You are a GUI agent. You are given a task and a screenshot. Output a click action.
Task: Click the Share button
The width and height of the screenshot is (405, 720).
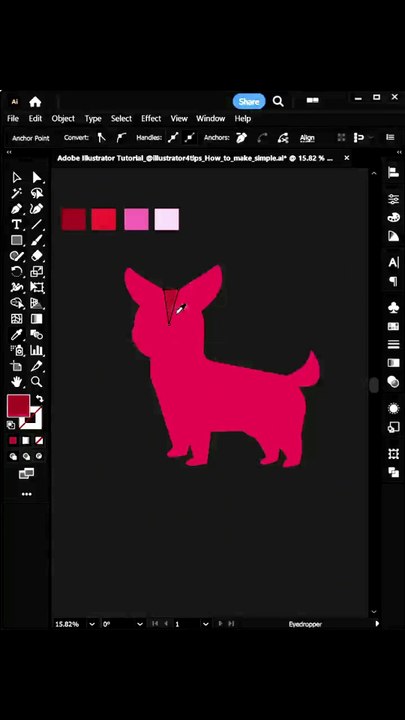click(249, 101)
